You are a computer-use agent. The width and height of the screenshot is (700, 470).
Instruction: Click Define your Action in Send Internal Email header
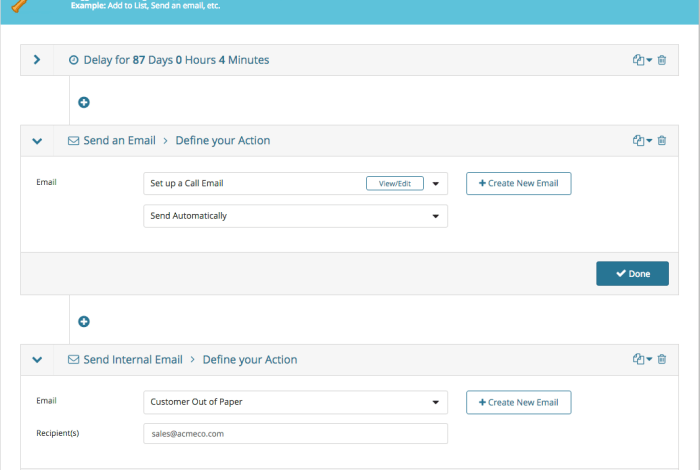(x=250, y=360)
